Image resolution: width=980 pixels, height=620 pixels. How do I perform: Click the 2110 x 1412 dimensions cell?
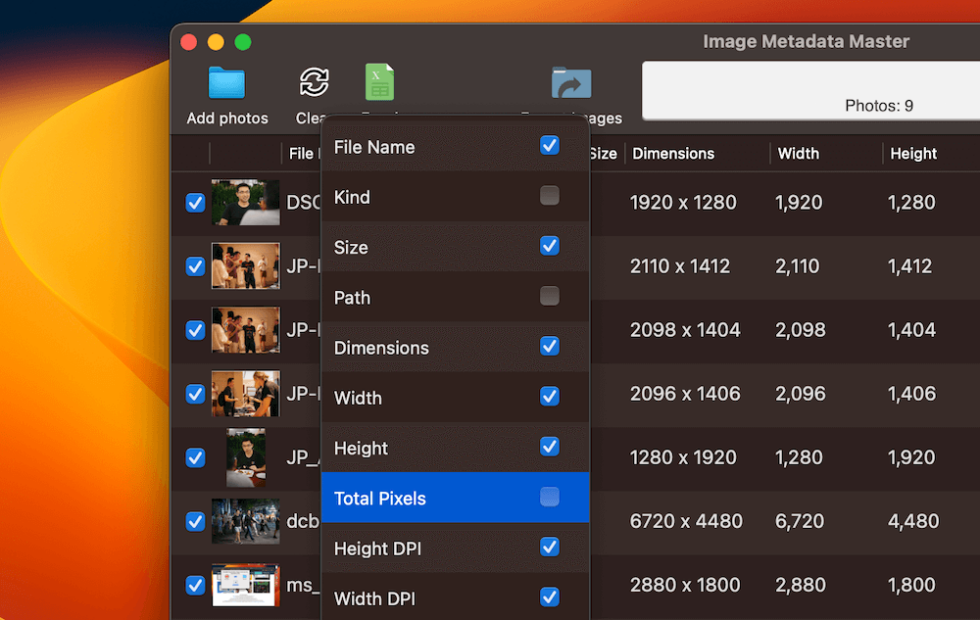[x=680, y=266]
